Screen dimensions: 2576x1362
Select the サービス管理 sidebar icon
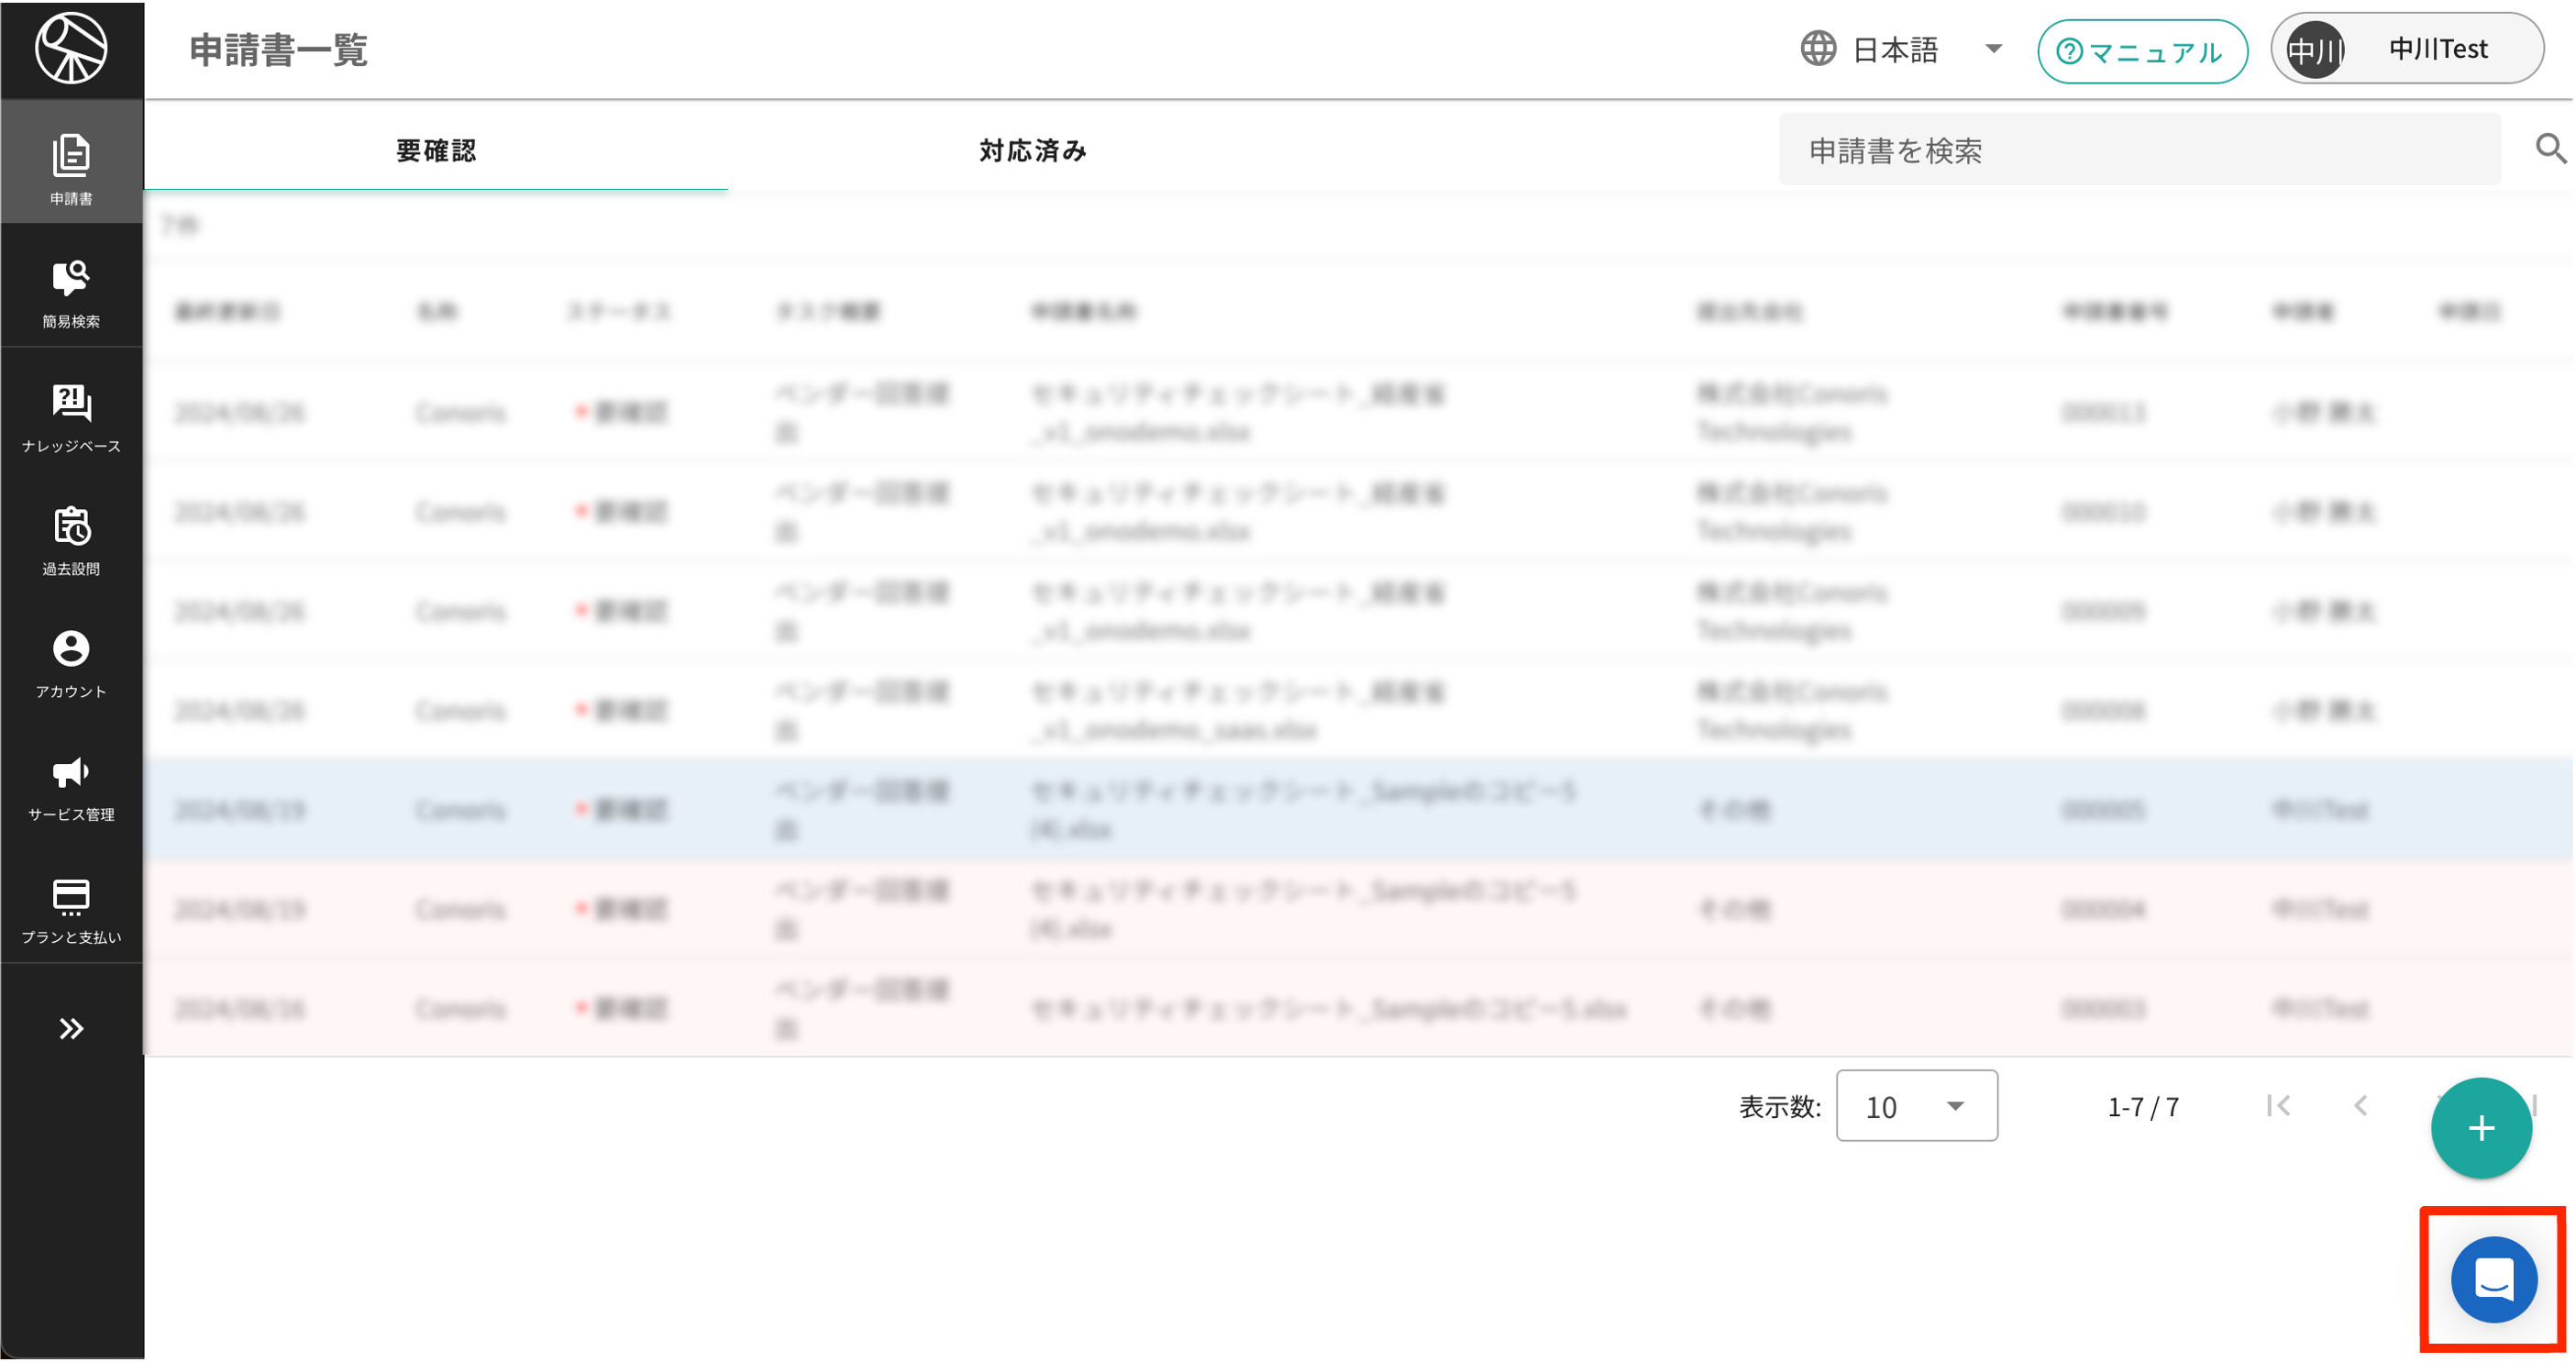click(x=70, y=785)
